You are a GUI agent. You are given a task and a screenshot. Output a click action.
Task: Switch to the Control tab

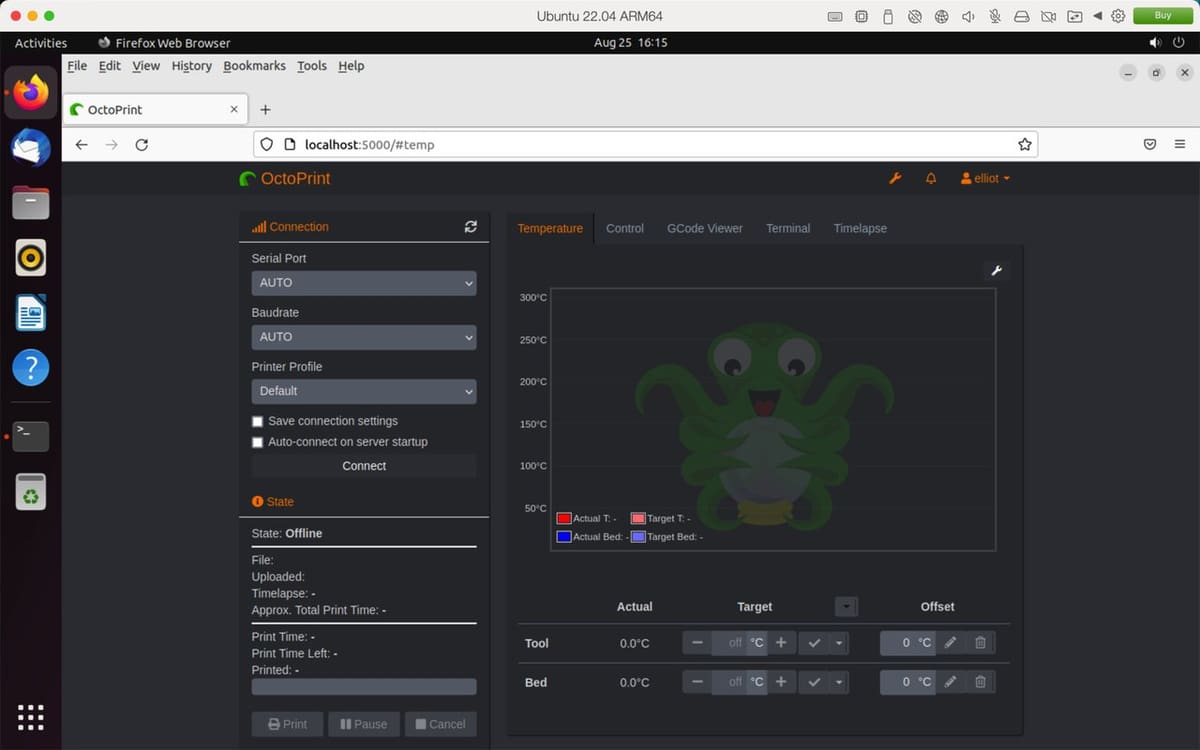[x=625, y=228]
